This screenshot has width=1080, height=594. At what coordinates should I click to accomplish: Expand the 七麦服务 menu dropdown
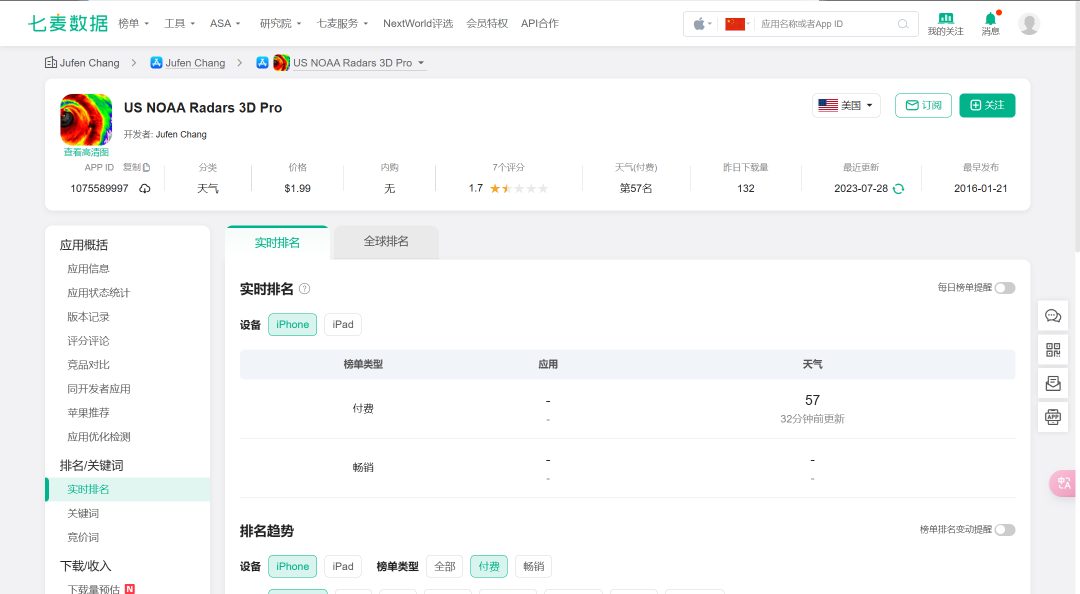[x=342, y=23]
